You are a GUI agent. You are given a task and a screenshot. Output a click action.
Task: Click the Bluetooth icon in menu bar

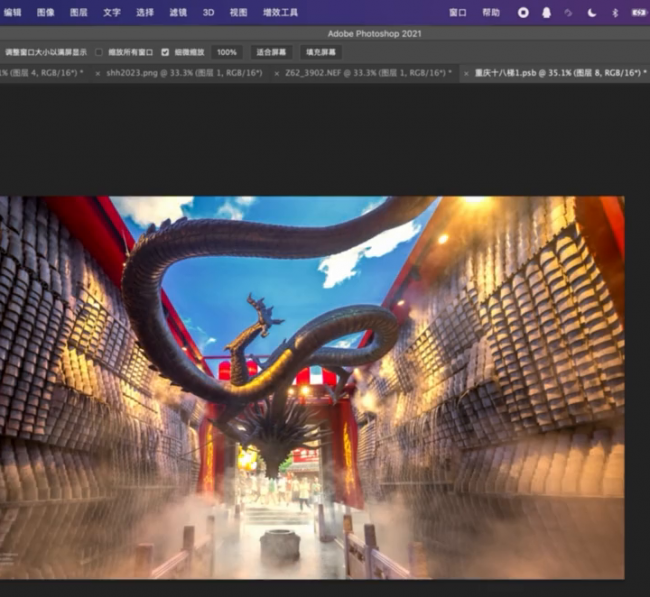[x=615, y=13]
